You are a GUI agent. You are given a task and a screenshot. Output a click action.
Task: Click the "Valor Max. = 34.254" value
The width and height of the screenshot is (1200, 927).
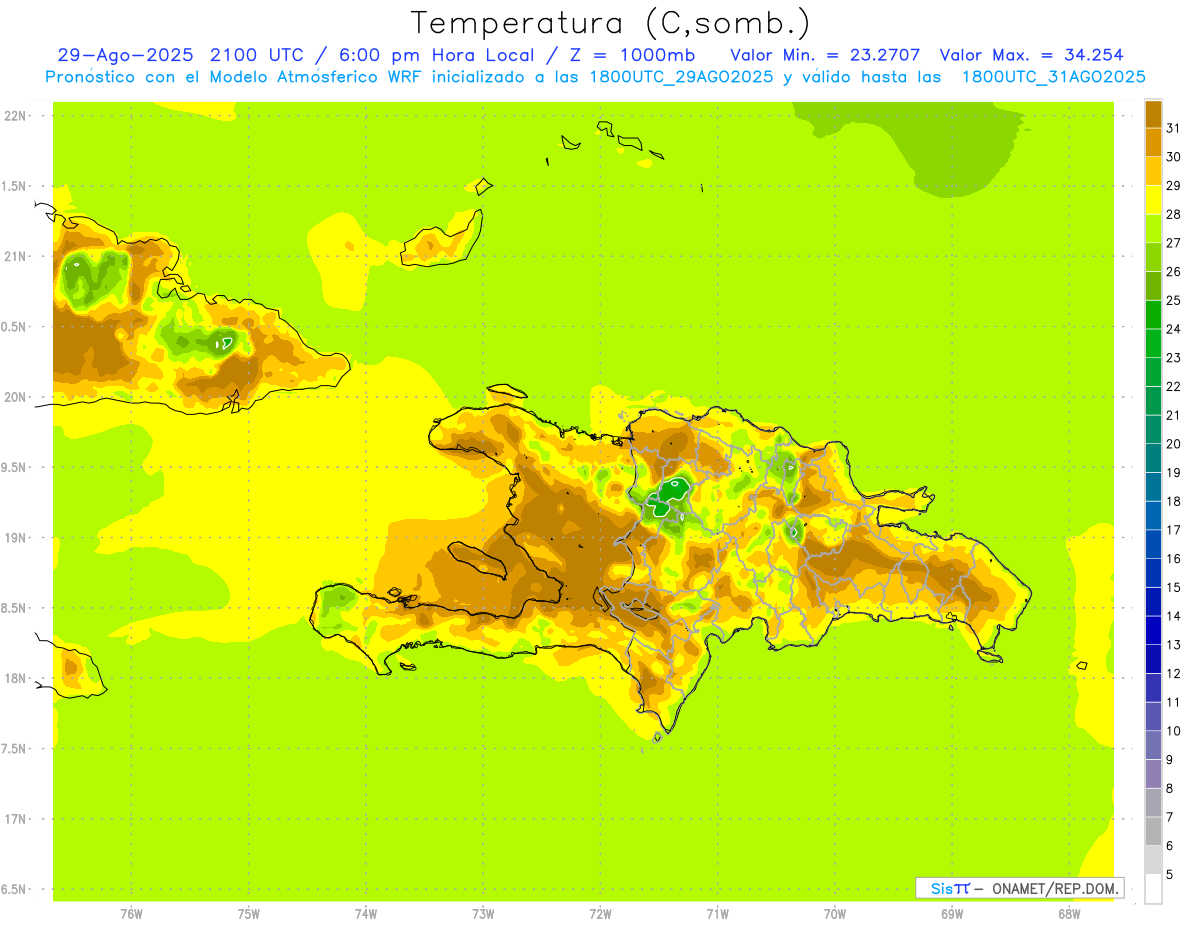pos(1032,55)
